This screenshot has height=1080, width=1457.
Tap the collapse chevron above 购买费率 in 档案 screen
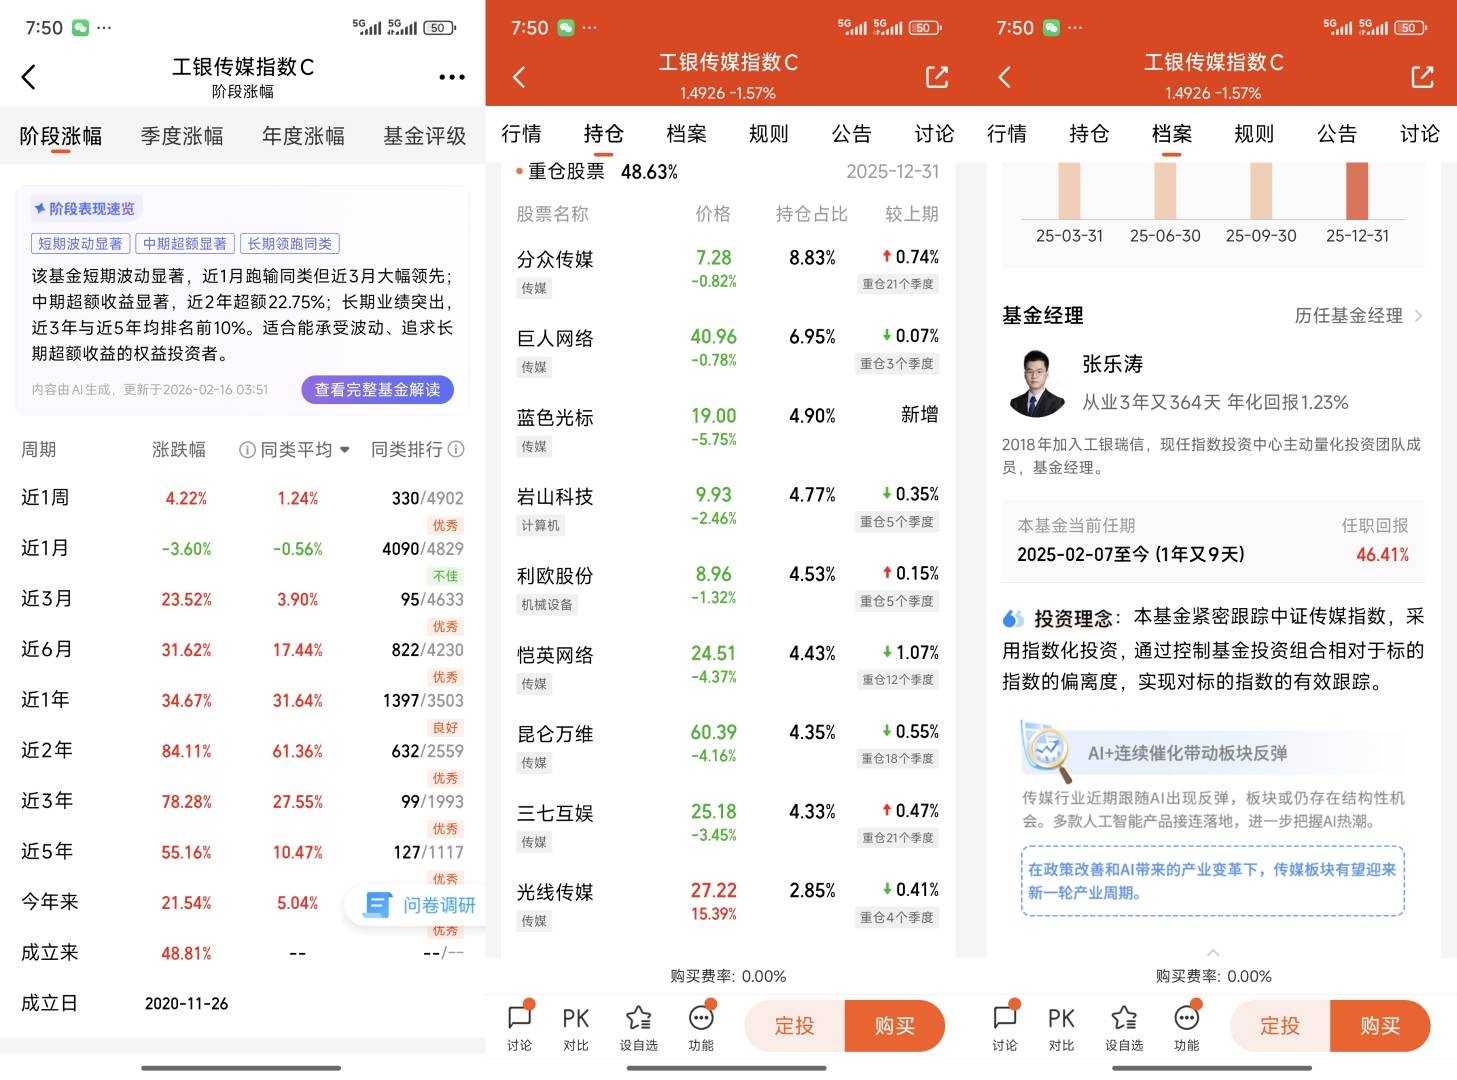coord(1213,952)
